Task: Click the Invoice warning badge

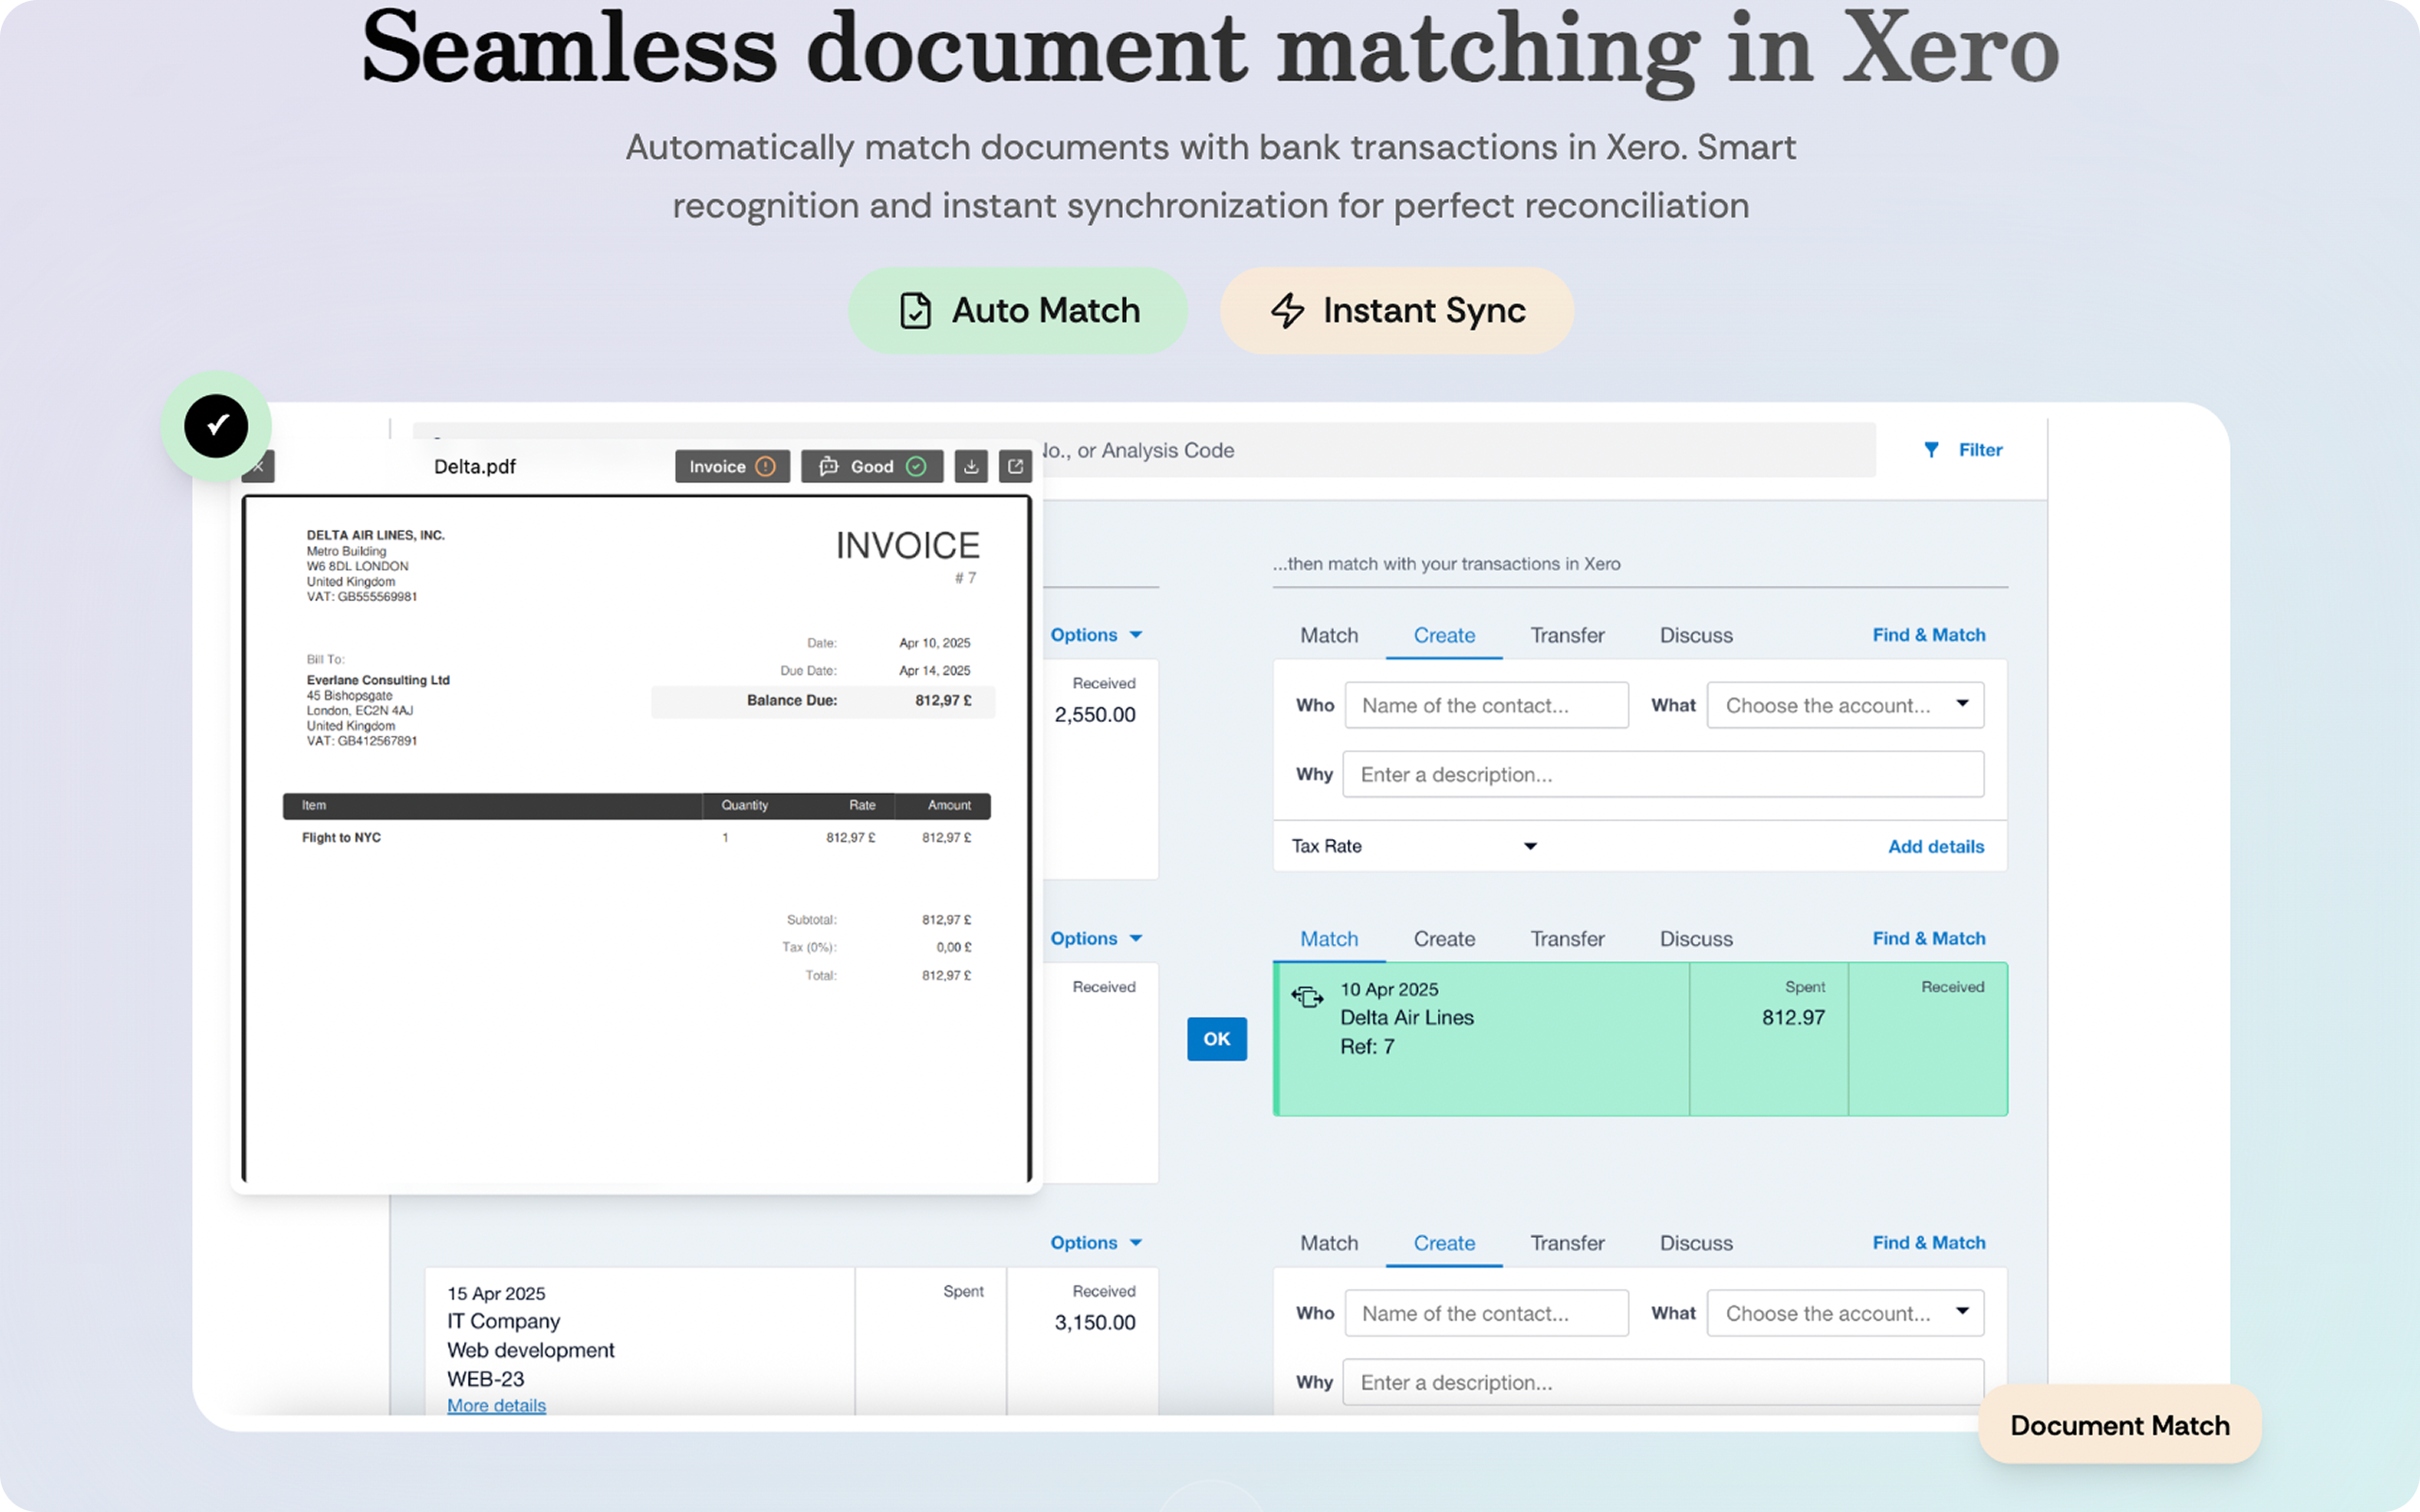Action: click(732, 466)
